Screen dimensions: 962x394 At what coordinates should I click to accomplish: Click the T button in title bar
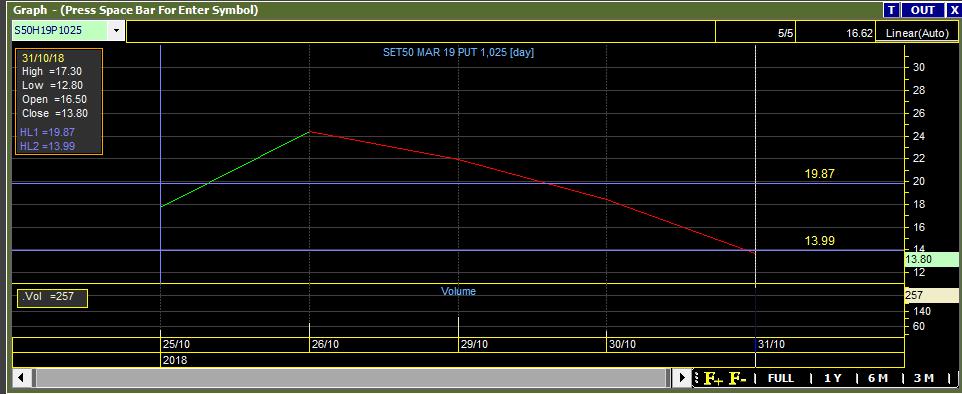click(x=891, y=10)
